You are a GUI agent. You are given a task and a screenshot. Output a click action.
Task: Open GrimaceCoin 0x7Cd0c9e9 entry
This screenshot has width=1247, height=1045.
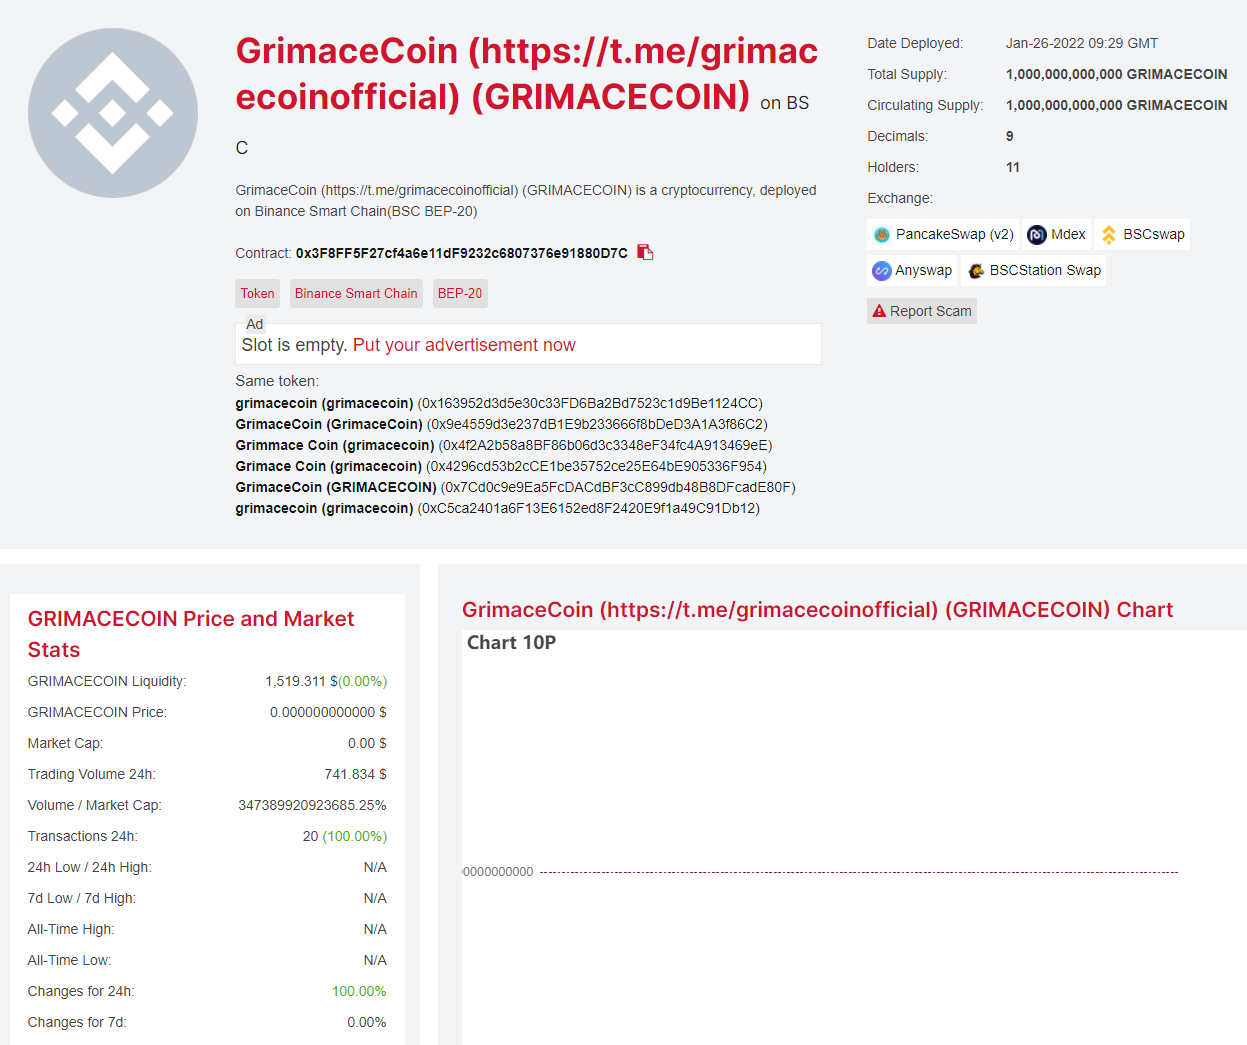515,487
